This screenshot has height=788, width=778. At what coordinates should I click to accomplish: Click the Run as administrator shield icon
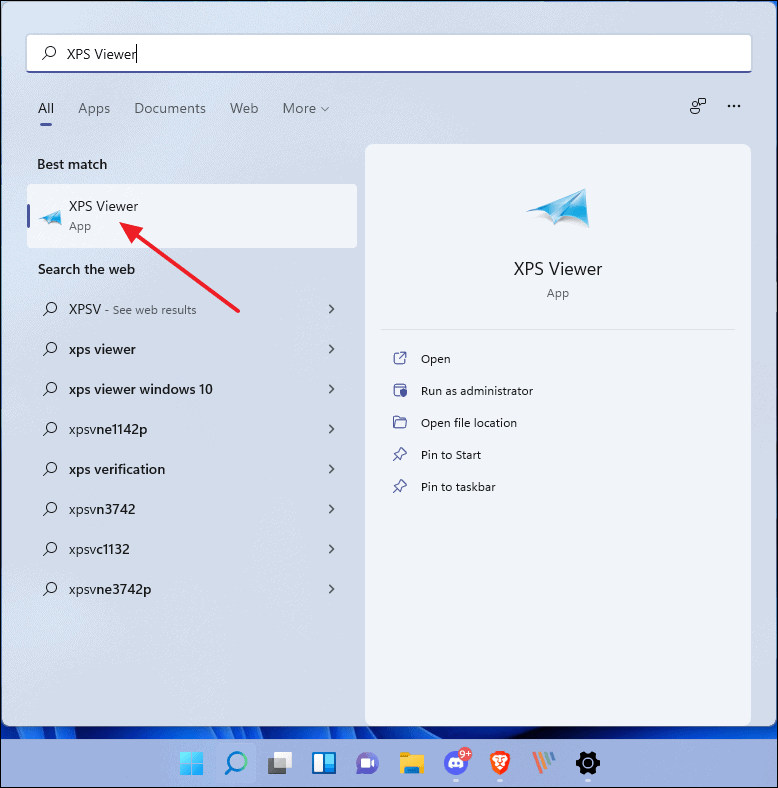[400, 390]
